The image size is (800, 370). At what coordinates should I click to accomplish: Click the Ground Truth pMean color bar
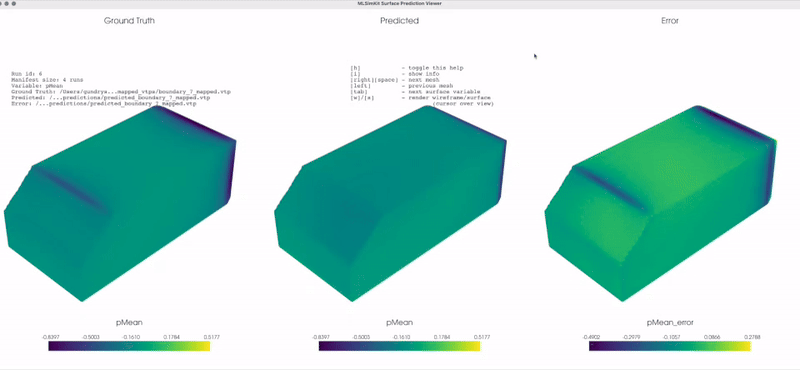[x=129, y=346]
